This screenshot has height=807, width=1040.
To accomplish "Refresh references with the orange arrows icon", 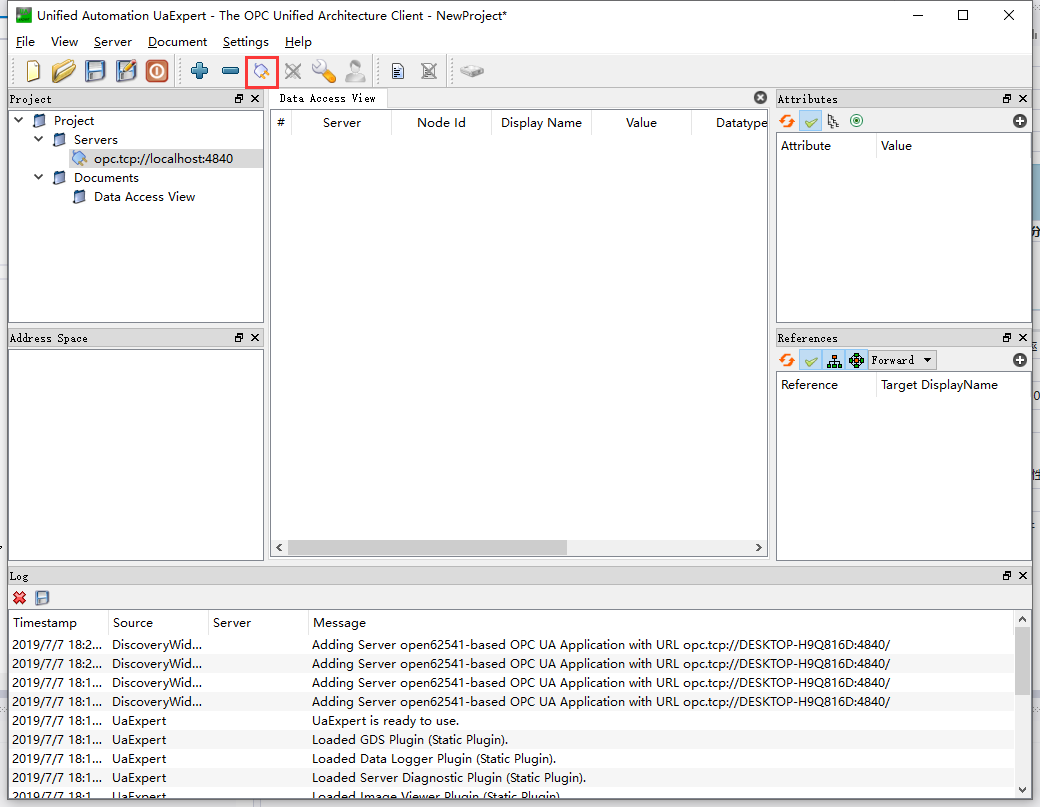I will 787,360.
